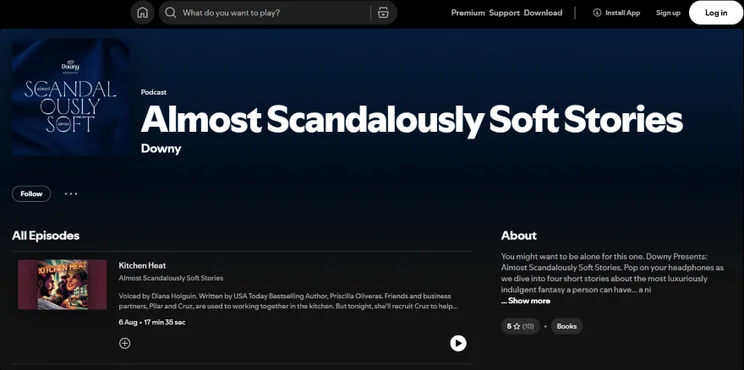Open the Kitchen Heat episode title
Screen dimensions: 744x370
point(142,266)
